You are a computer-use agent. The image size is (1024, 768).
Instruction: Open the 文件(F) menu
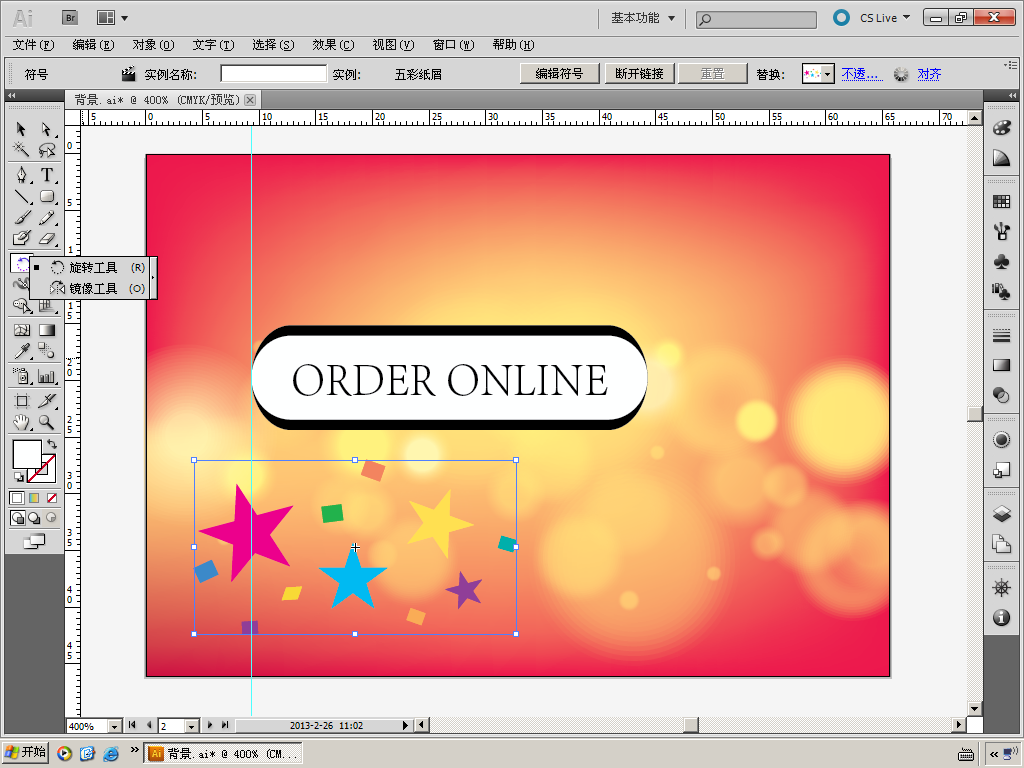click(x=33, y=44)
